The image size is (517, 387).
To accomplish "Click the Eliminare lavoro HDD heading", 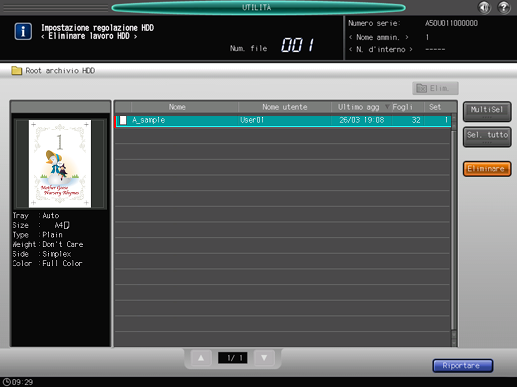I will tap(89, 36).
